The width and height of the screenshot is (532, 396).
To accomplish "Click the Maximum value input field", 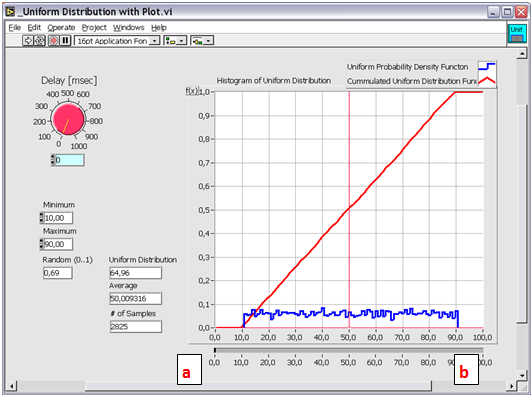I will pos(58,244).
